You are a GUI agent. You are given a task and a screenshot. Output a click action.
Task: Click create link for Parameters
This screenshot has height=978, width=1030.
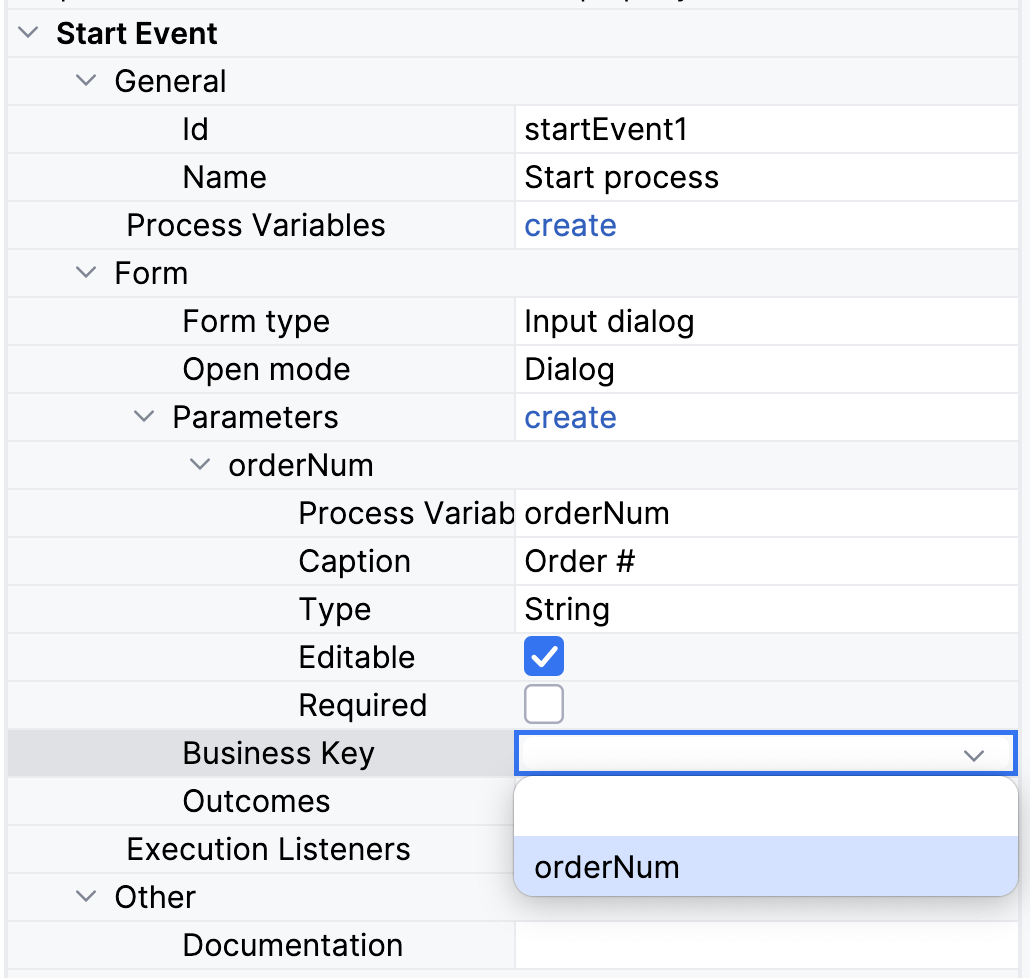point(570,418)
